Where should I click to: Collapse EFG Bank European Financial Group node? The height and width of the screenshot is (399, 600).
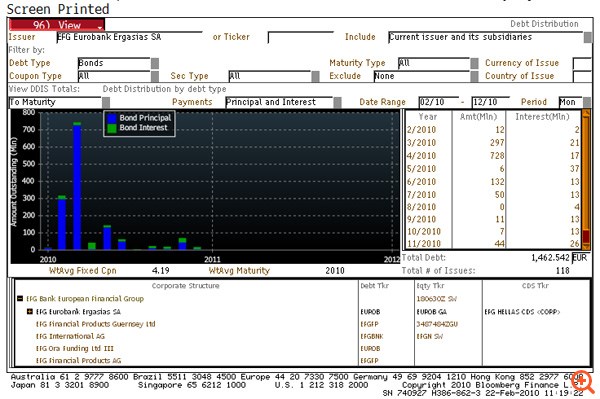click(20, 298)
